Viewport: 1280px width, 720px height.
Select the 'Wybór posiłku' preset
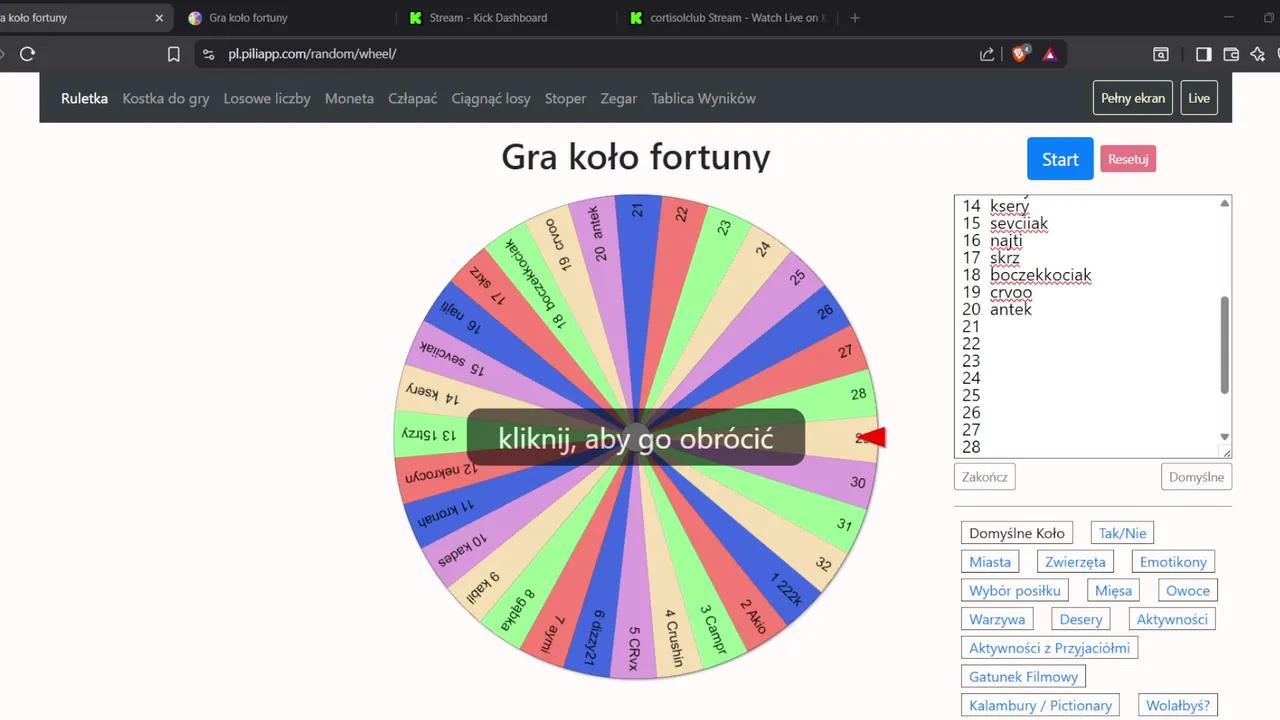[x=1015, y=591]
